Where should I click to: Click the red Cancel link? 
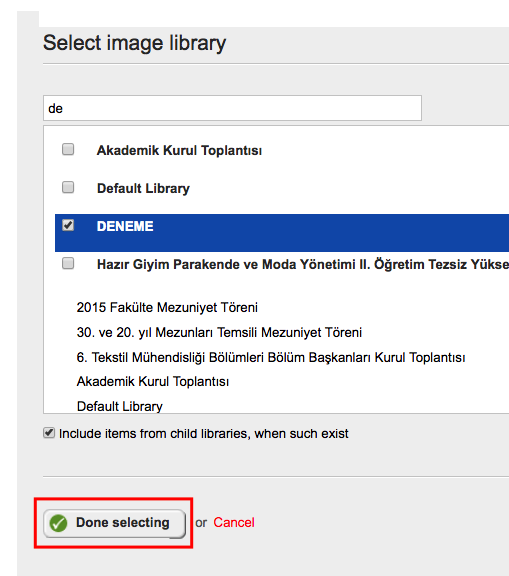click(x=234, y=522)
